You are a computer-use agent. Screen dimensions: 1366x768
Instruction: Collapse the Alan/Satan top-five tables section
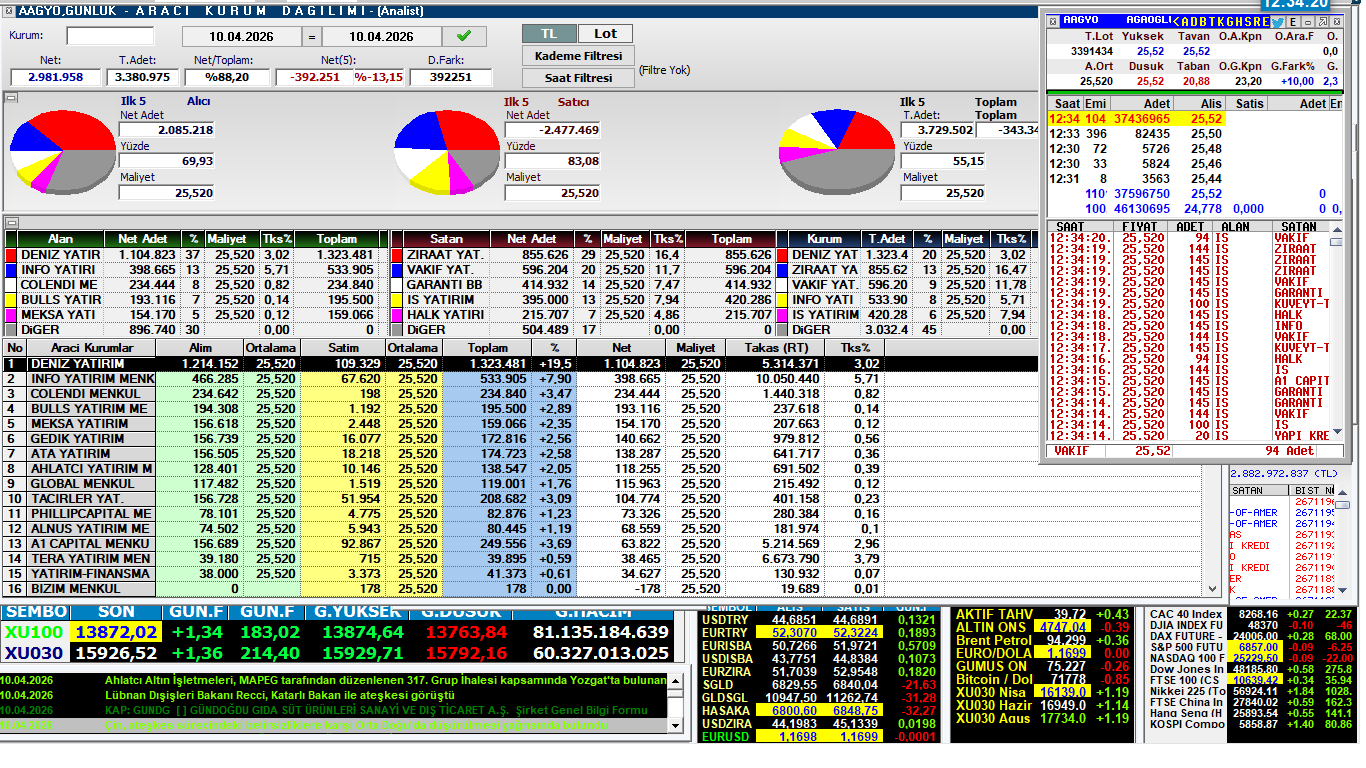[x=10, y=223]
